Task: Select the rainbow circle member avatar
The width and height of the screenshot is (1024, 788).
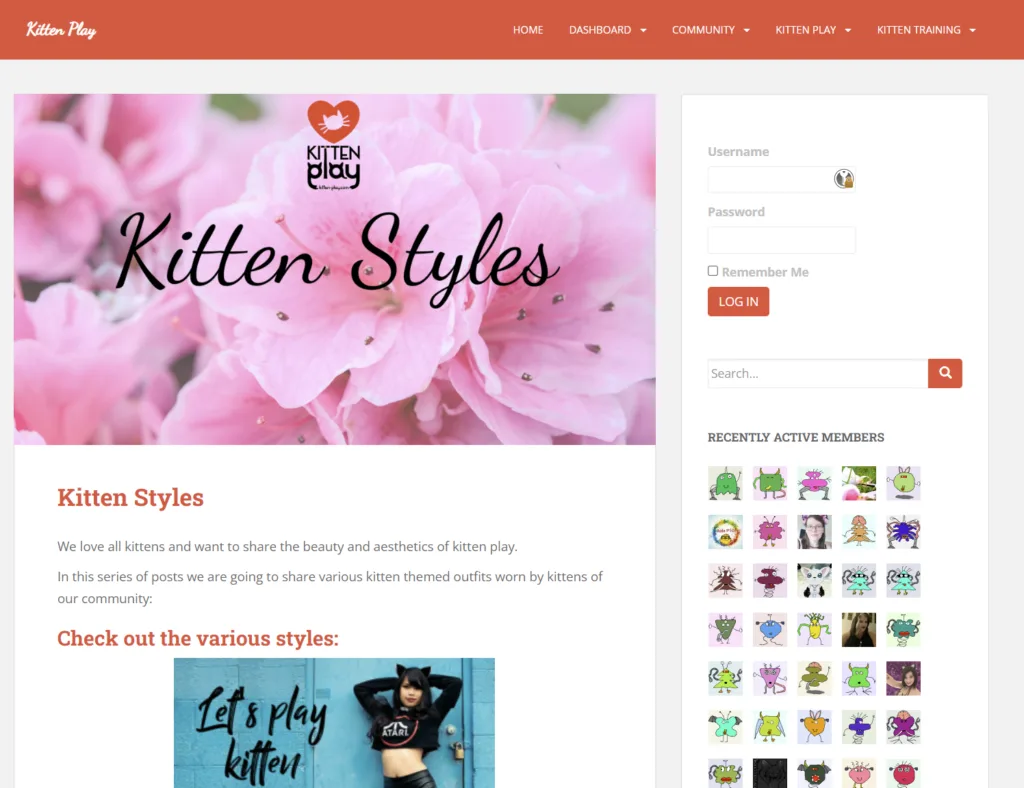Action: click(725, 531)
